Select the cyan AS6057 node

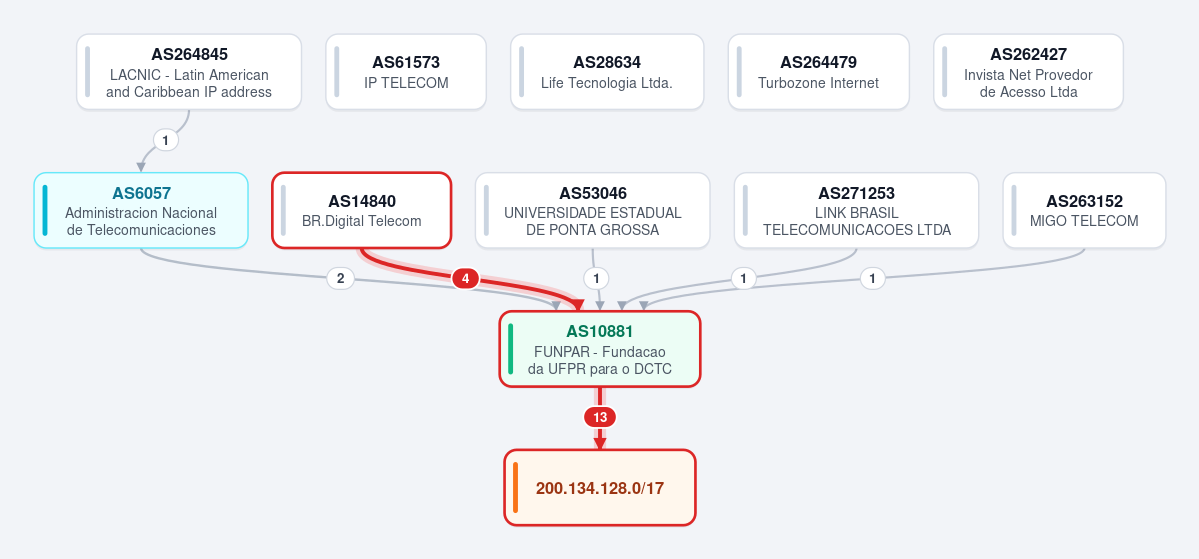coord(141,210)
